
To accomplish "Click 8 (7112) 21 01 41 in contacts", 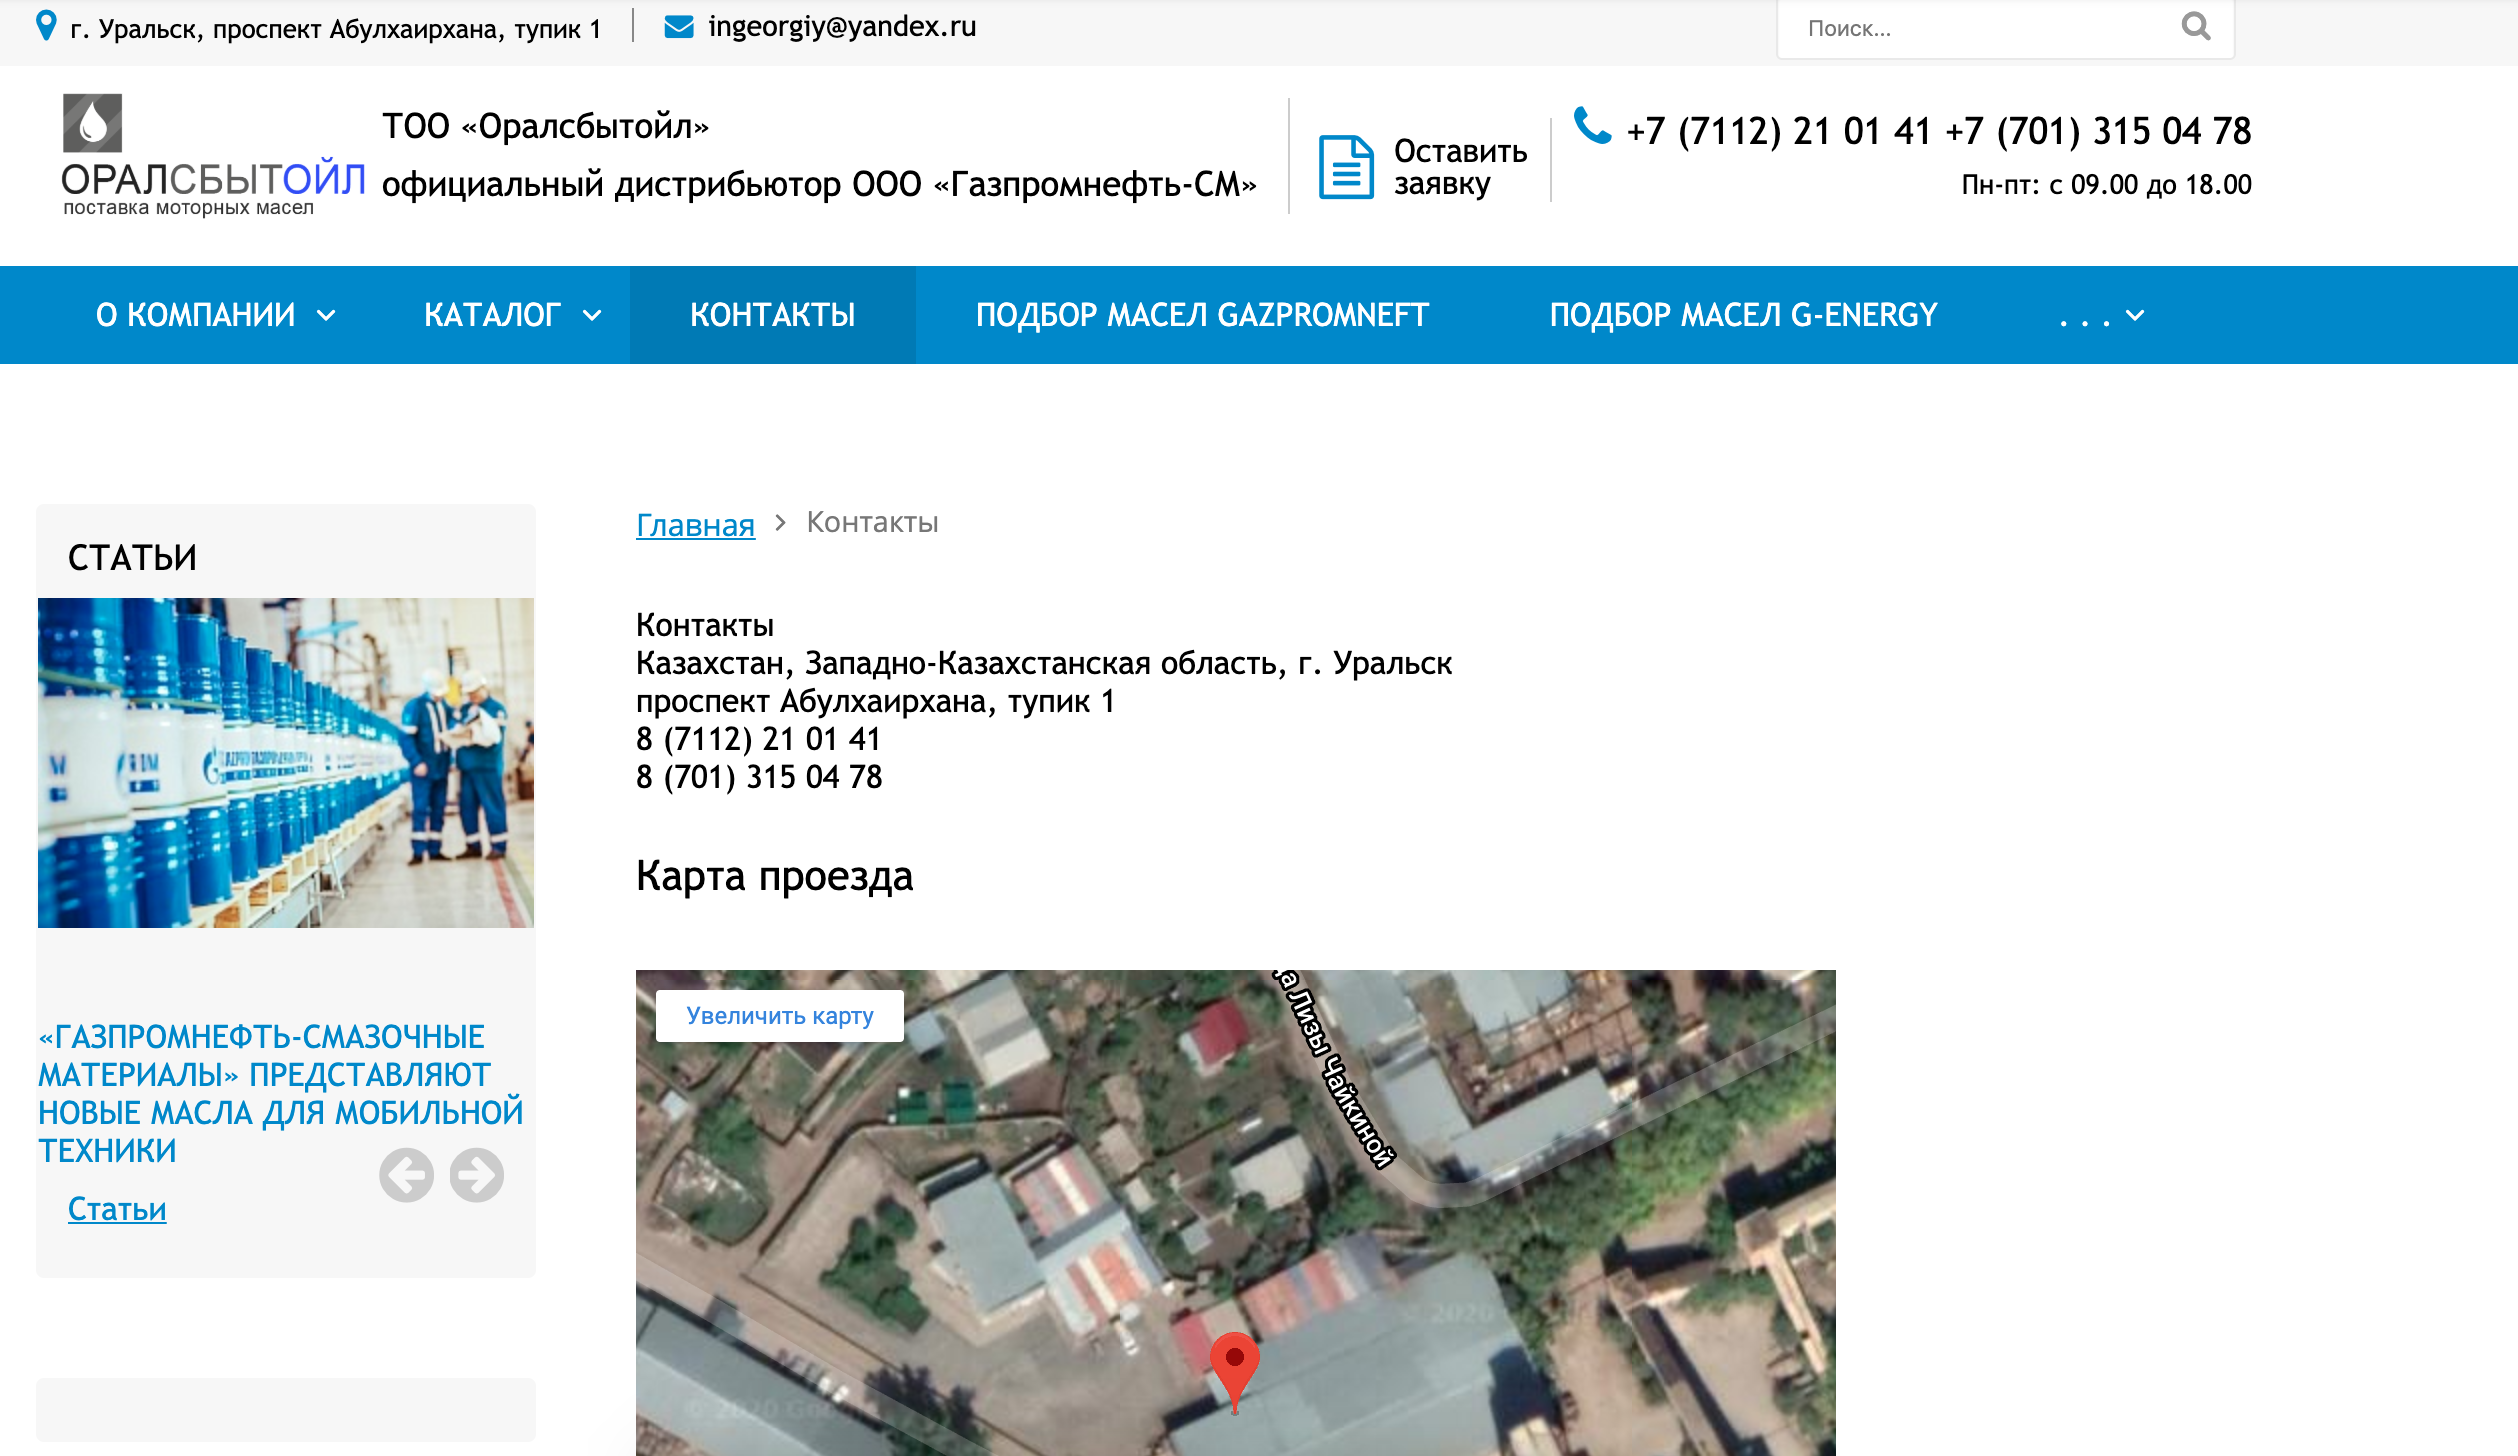I will pyautogui.click(x=758, y=739).
